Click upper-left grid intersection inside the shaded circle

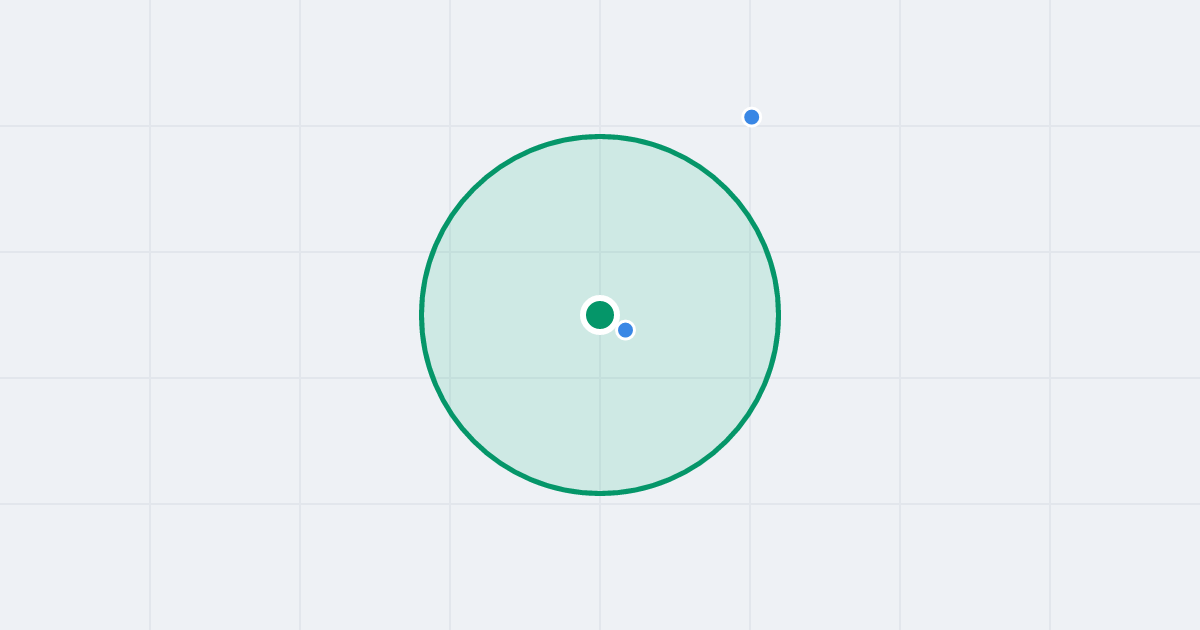pos(450,252)
